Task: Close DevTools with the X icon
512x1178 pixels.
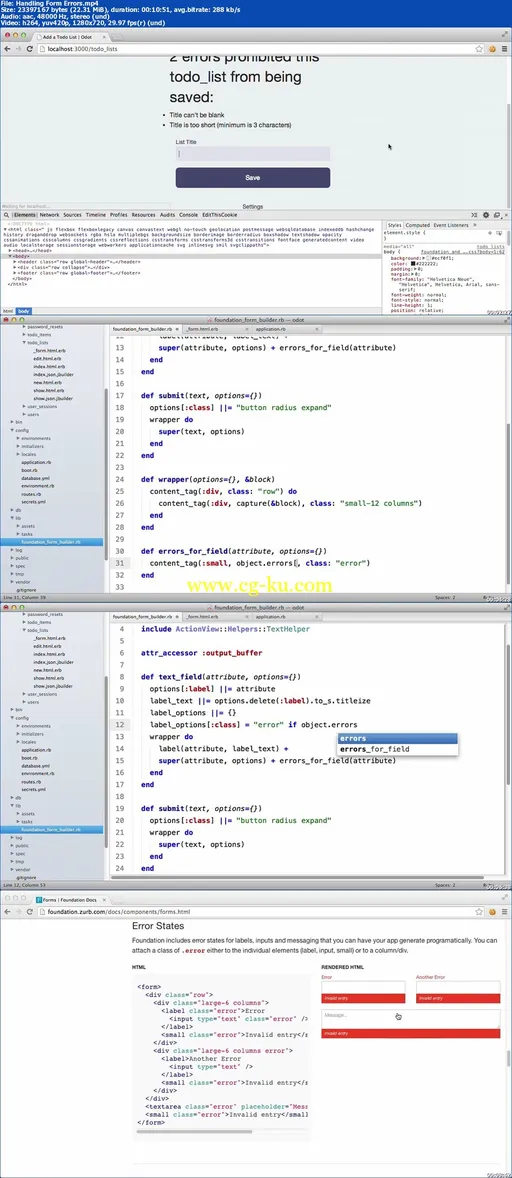Action: click(x=506, y=215)
